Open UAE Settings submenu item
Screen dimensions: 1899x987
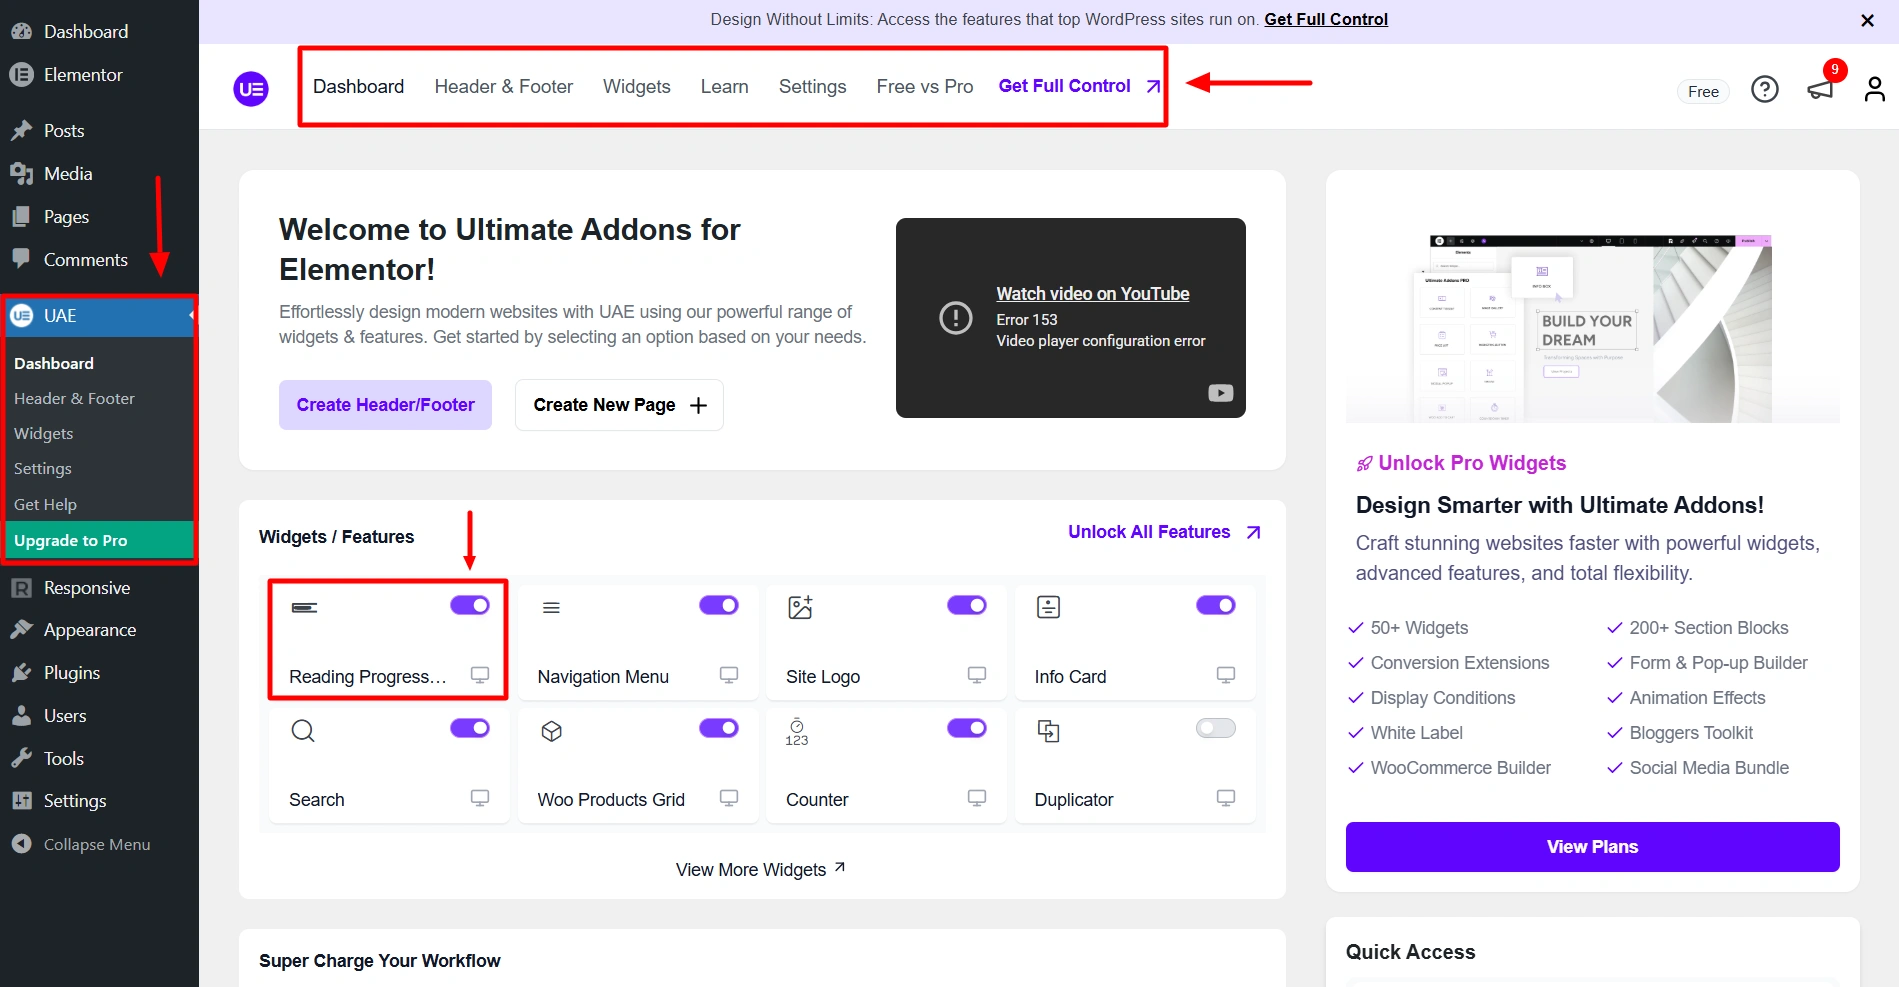click(x=43, y=468)
